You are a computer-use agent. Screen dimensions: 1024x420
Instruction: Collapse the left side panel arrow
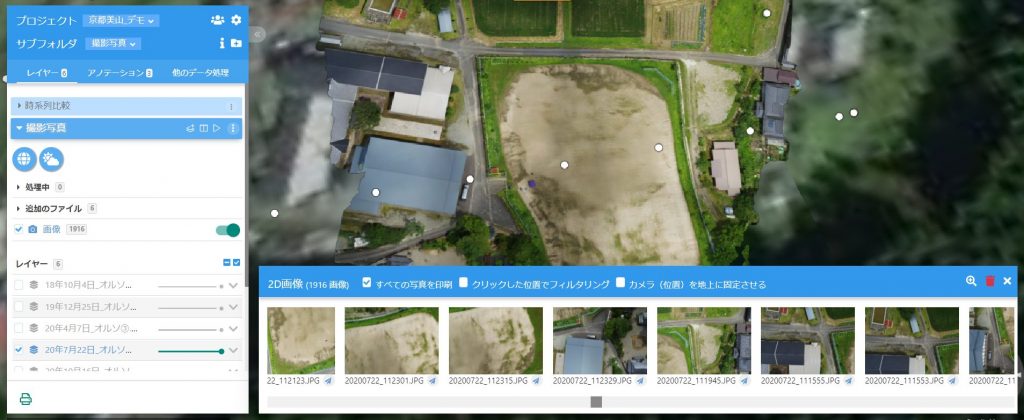(x=258, y=34)
